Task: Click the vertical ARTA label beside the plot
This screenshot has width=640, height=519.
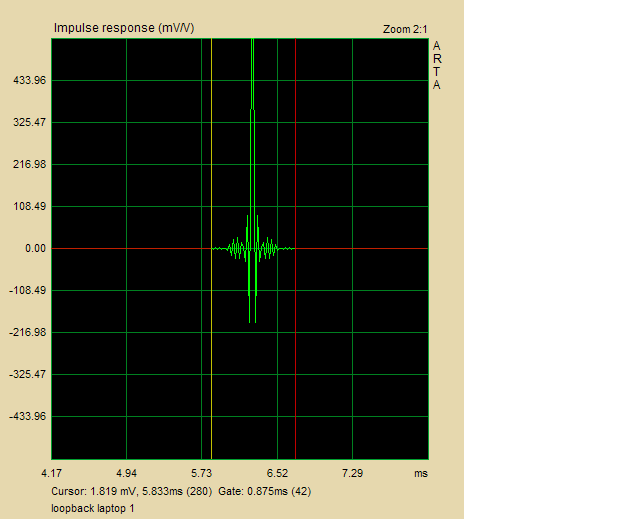Action: (437, 65)
